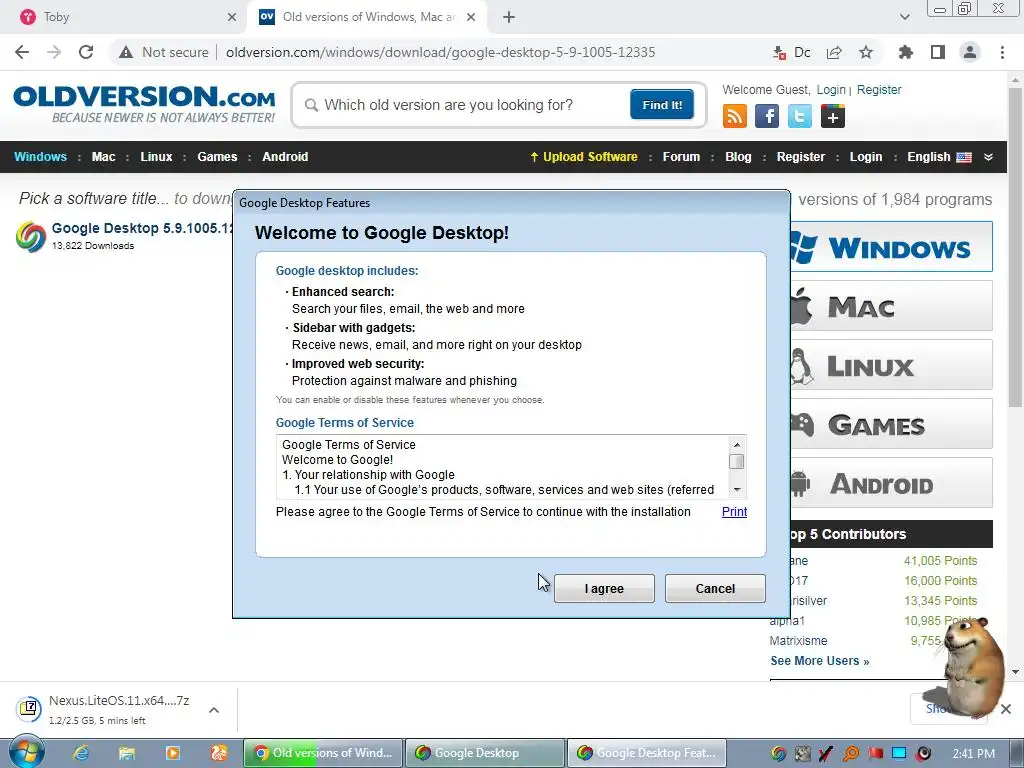Viewport: 1024px width, 768px height.
Task: Click Login in the black navigation bar
Action: coord(865,157)
